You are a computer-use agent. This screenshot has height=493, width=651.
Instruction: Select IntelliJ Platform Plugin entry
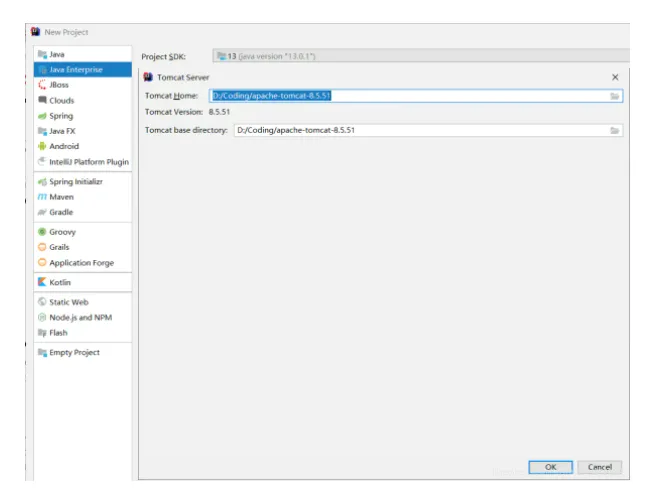click(83, 162)
